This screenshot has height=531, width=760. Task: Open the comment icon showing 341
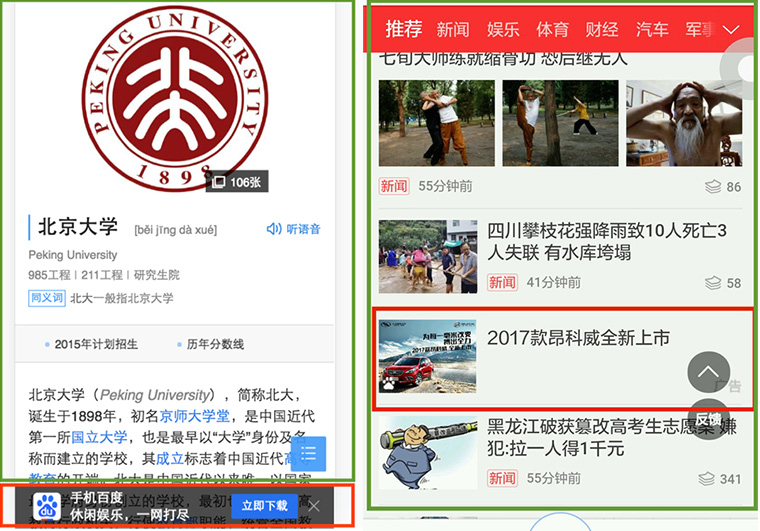tap(707, 479)
